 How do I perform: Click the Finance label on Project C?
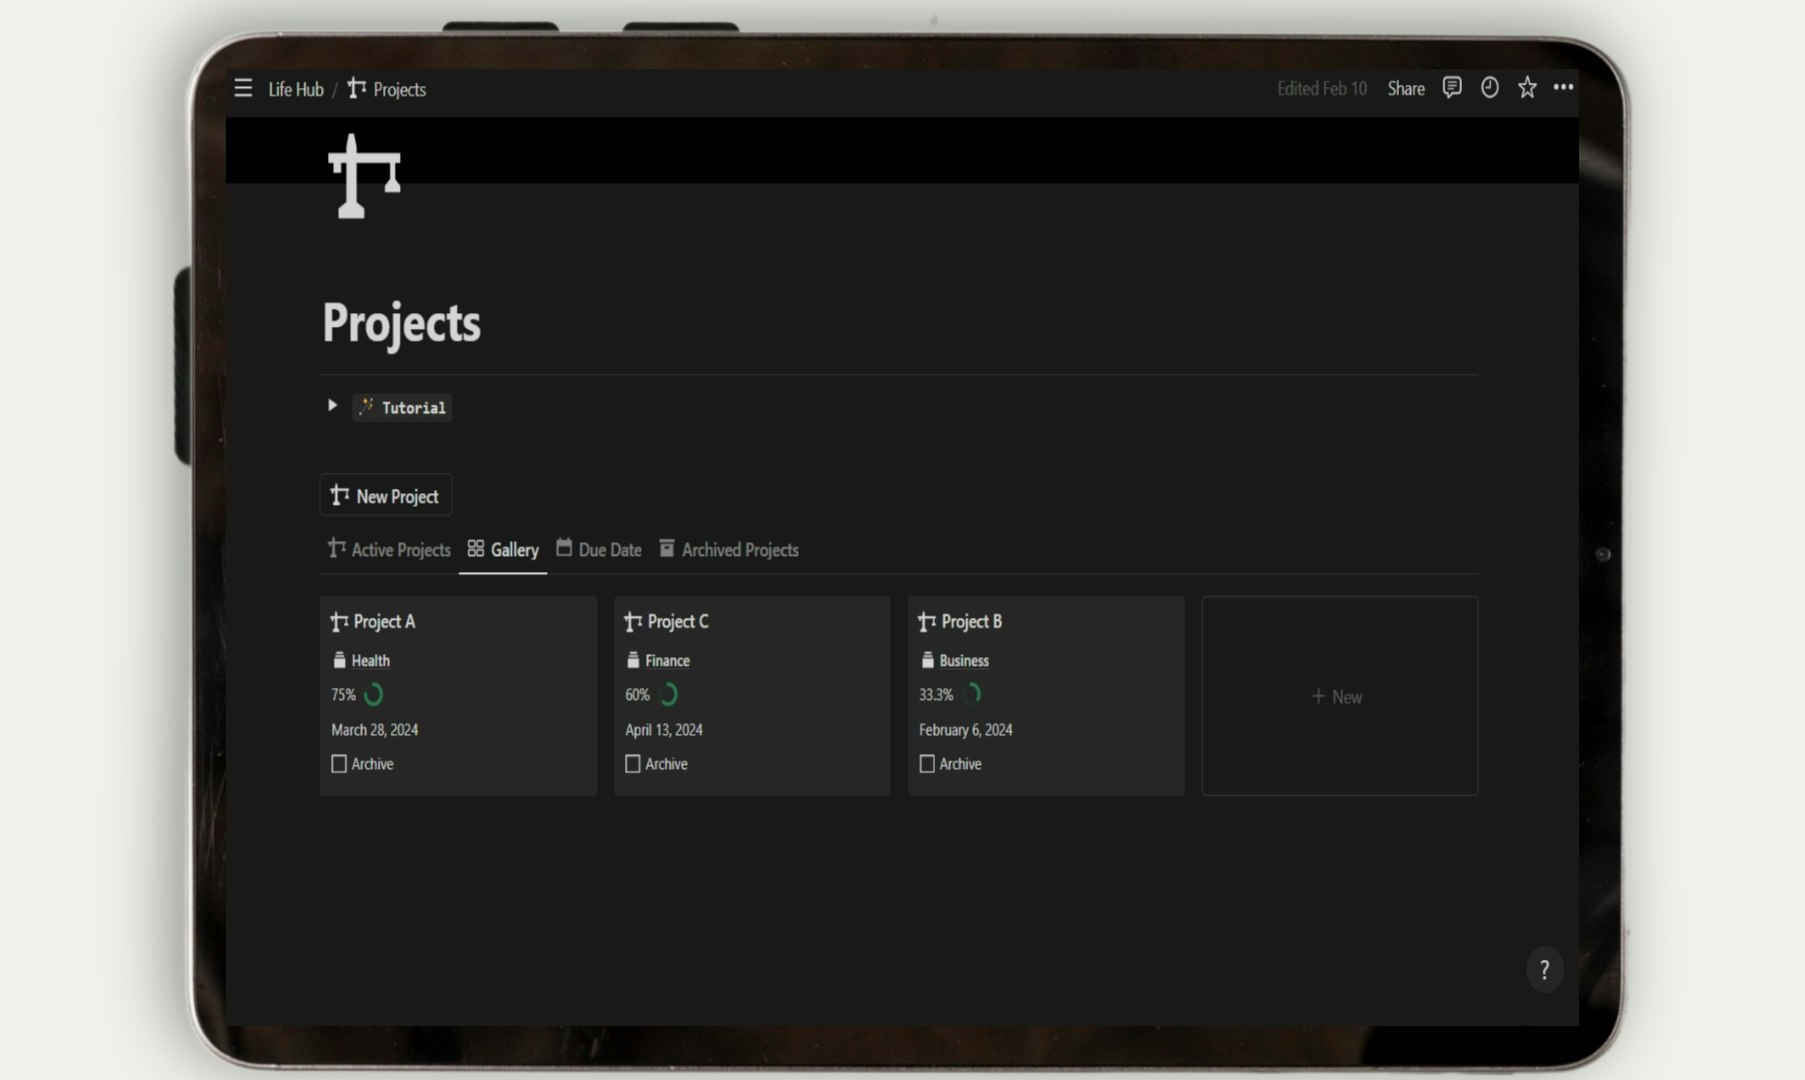click(668, 660)
